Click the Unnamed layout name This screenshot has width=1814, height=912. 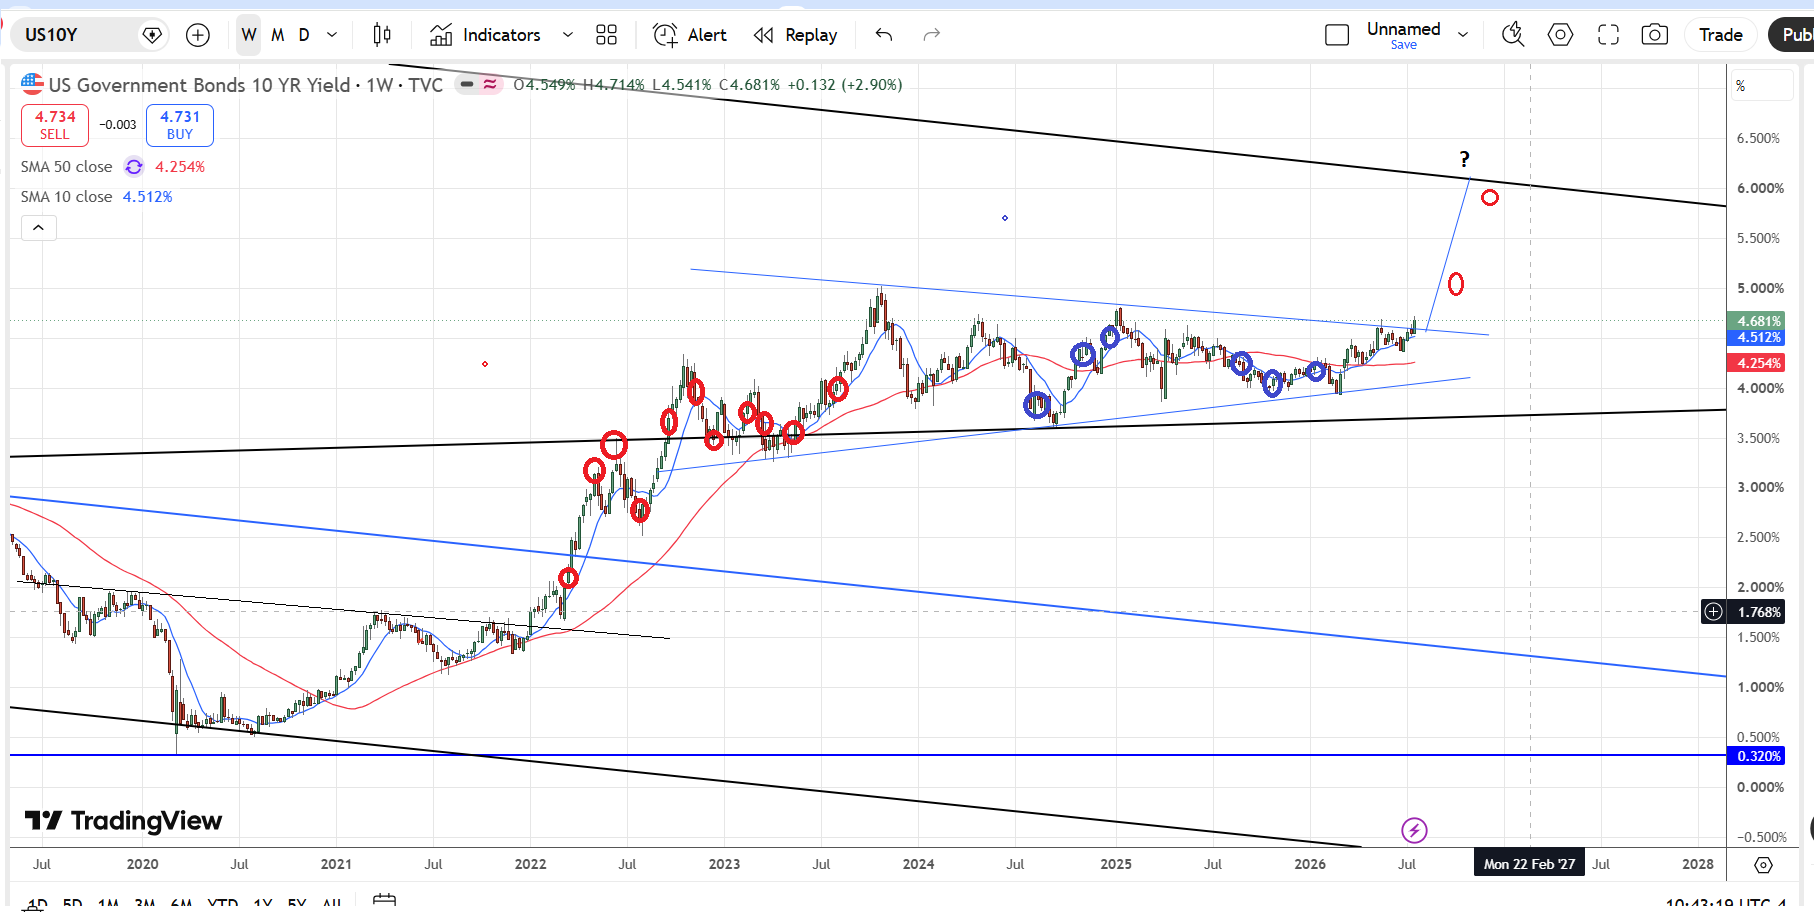coord(1404,29)
